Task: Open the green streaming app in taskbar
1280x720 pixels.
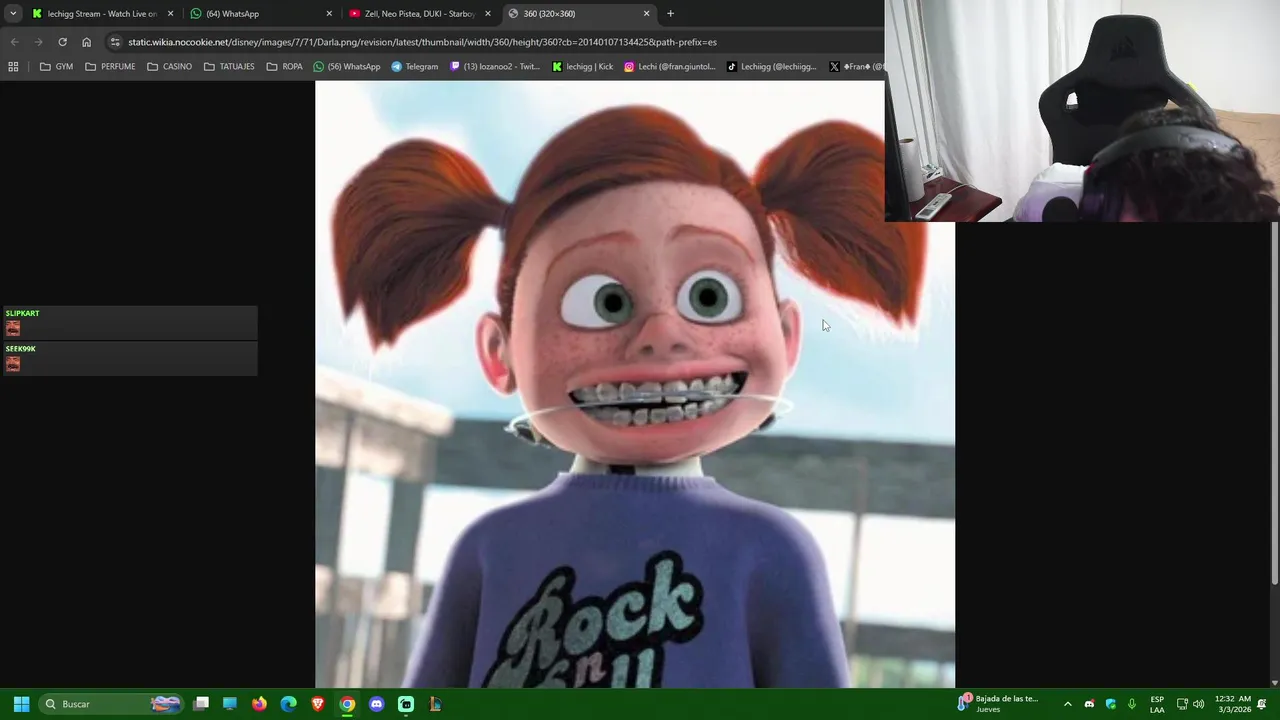Action: [405, 704]
